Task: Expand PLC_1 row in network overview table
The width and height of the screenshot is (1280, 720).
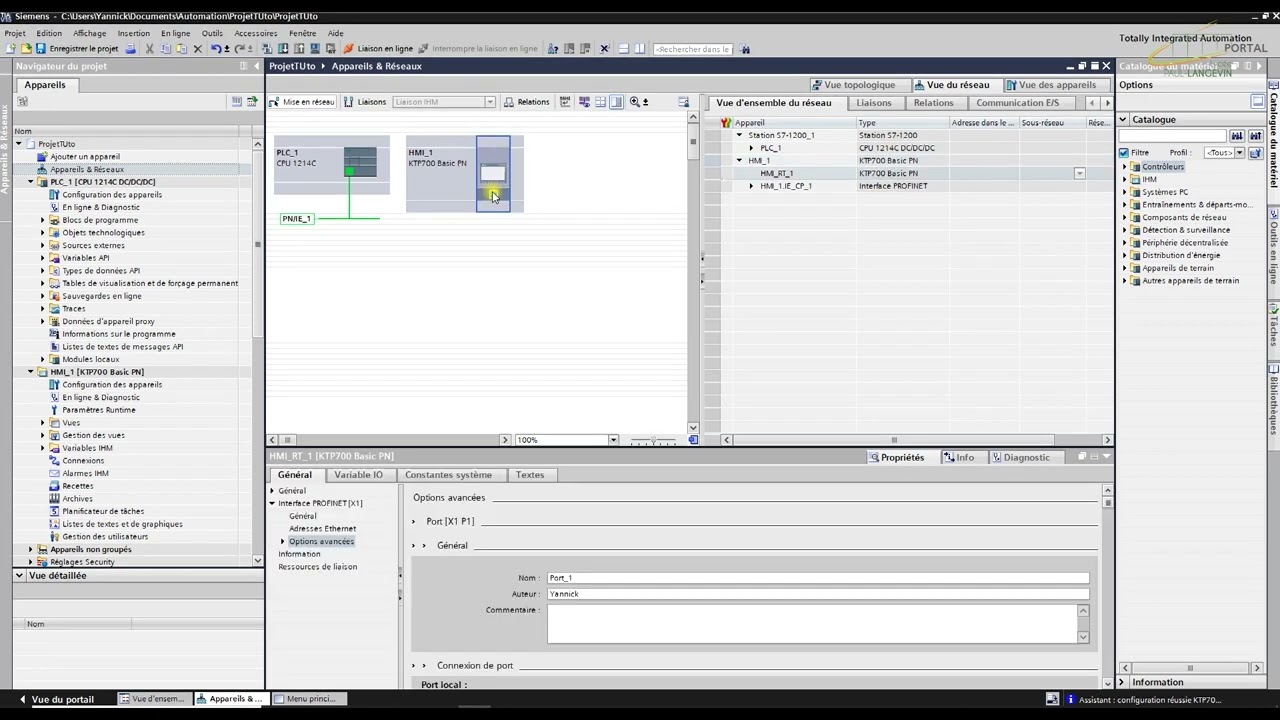Action: (751, 148)
